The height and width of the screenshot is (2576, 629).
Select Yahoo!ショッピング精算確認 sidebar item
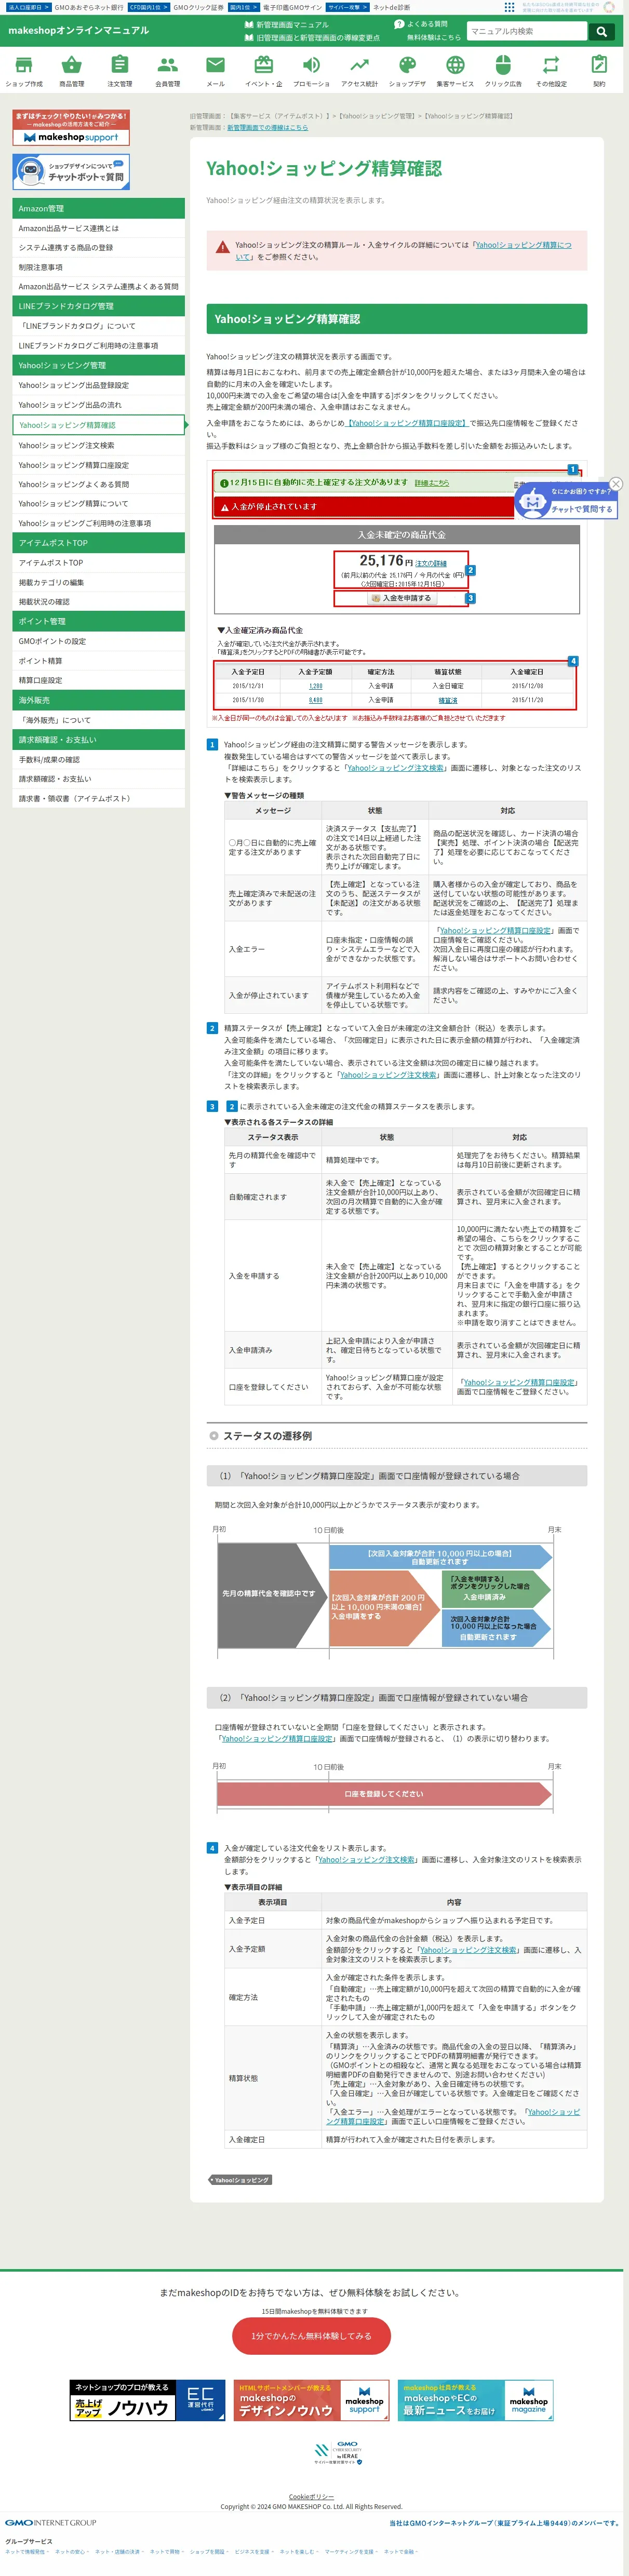tap(99, 425)
